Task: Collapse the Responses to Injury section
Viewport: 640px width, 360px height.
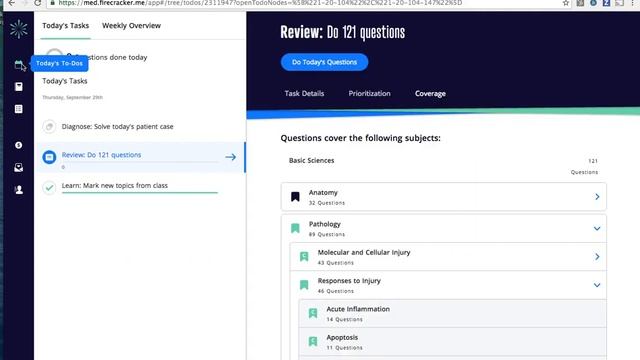Action: (x=597, y=285)
